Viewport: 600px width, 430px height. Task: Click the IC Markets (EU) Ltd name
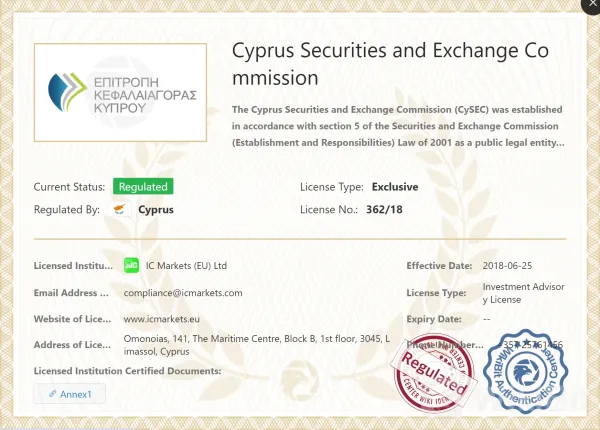point(187,265)
